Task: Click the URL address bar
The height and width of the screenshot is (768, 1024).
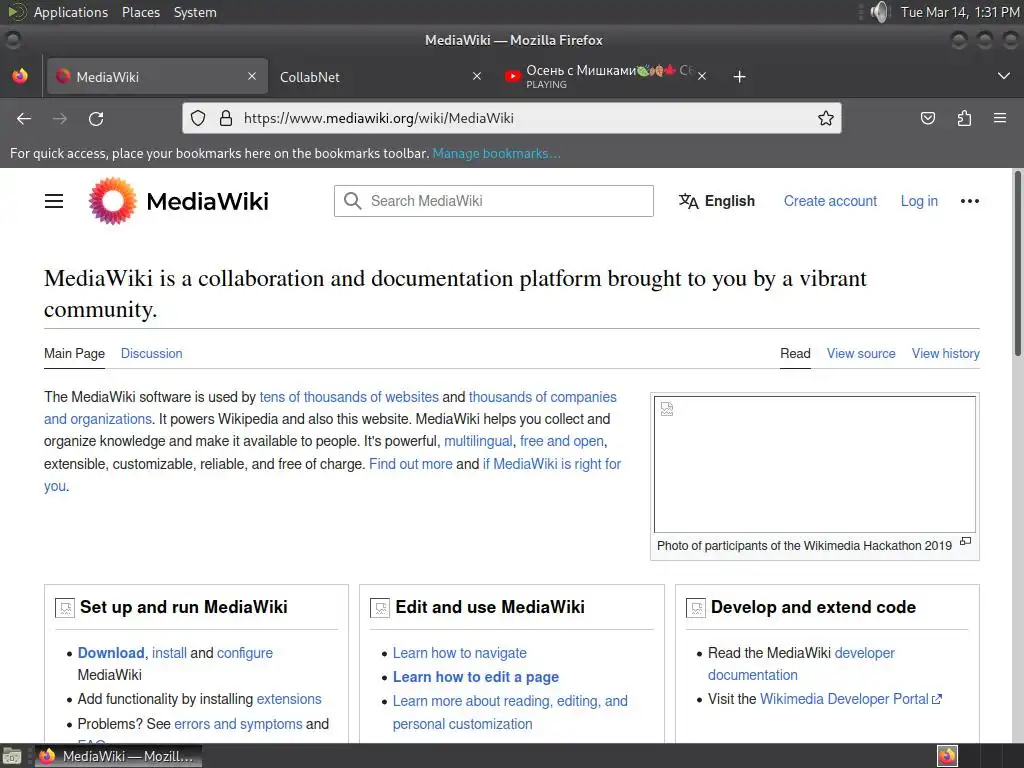Action: [511, 118]
